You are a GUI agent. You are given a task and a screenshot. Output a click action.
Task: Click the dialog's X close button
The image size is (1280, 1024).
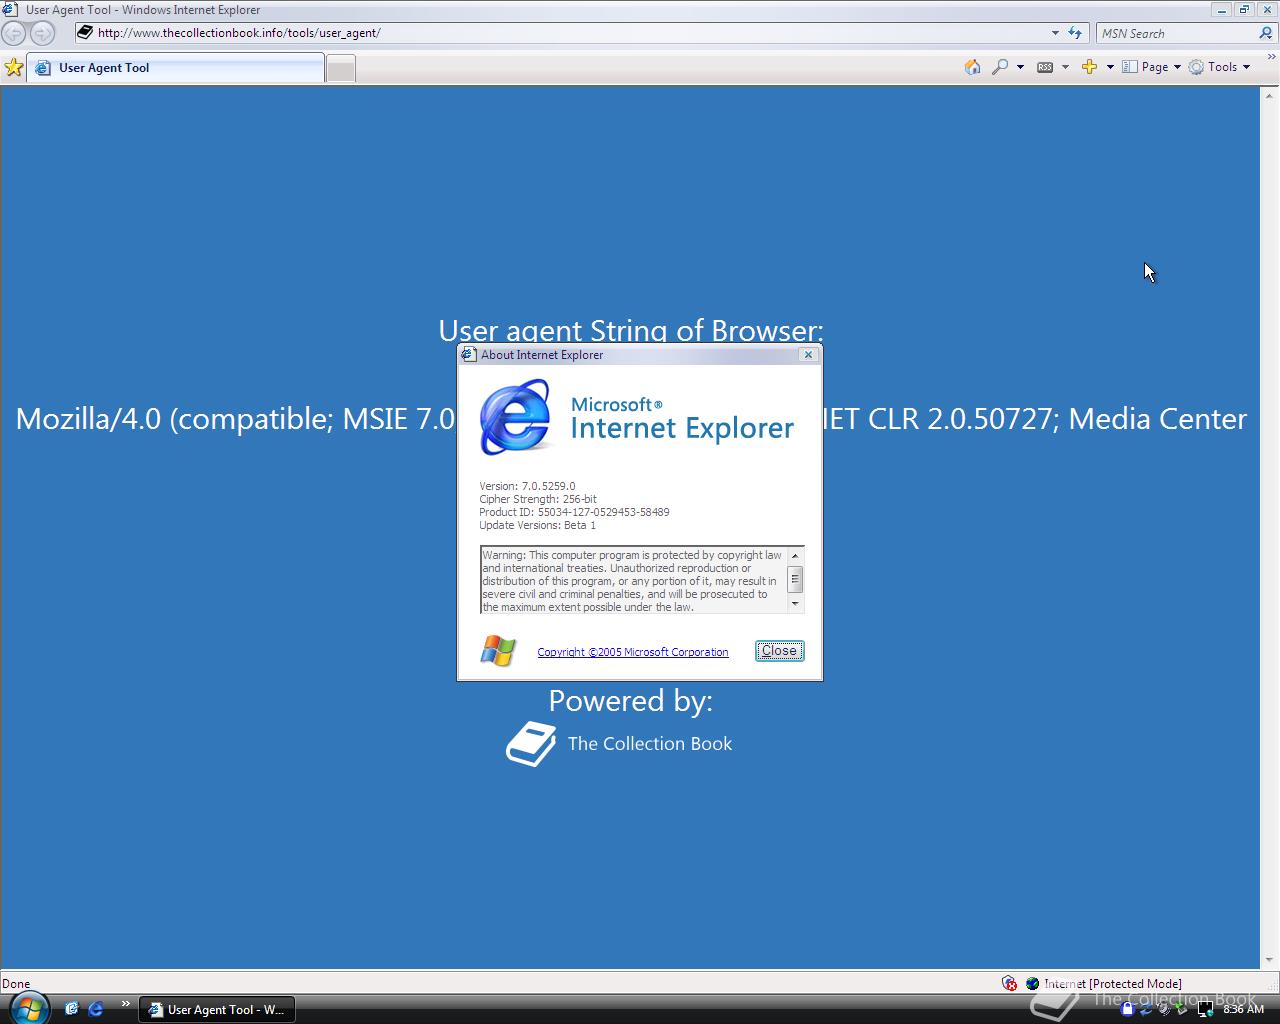(x=809, y=354)
